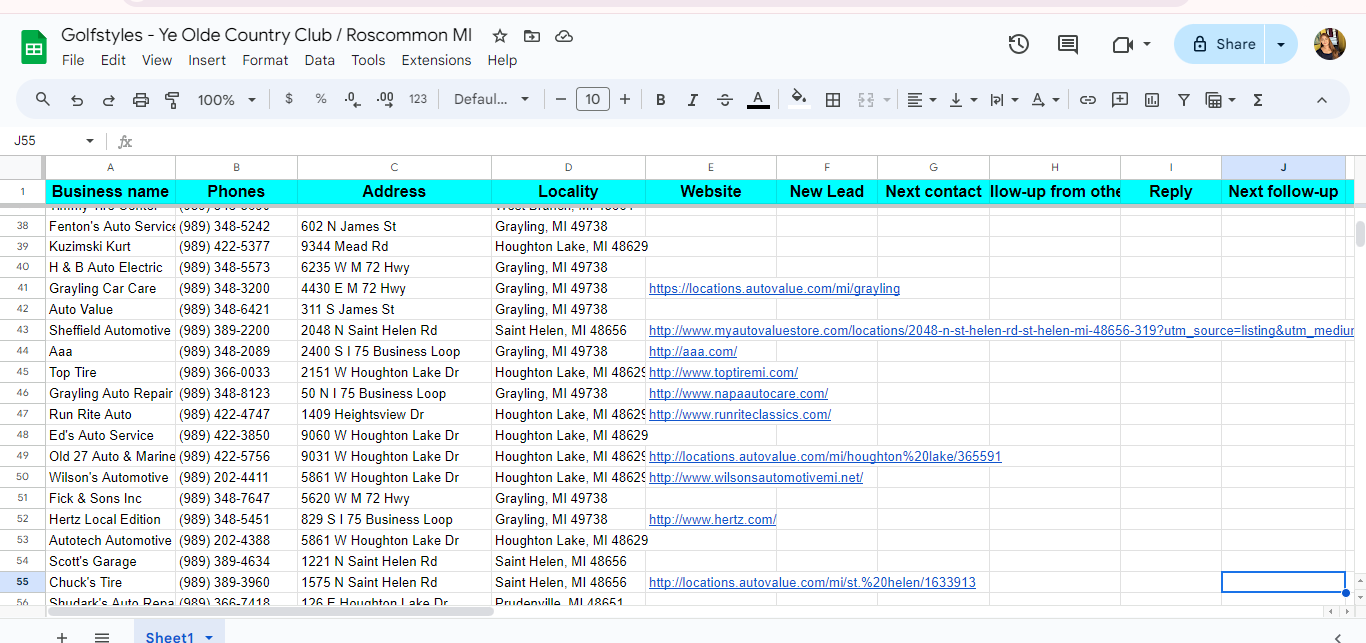Open Share options dropdown arrow
Image resolution: width=1366 pixels, height=643 pixels.
coord(1281,44)
